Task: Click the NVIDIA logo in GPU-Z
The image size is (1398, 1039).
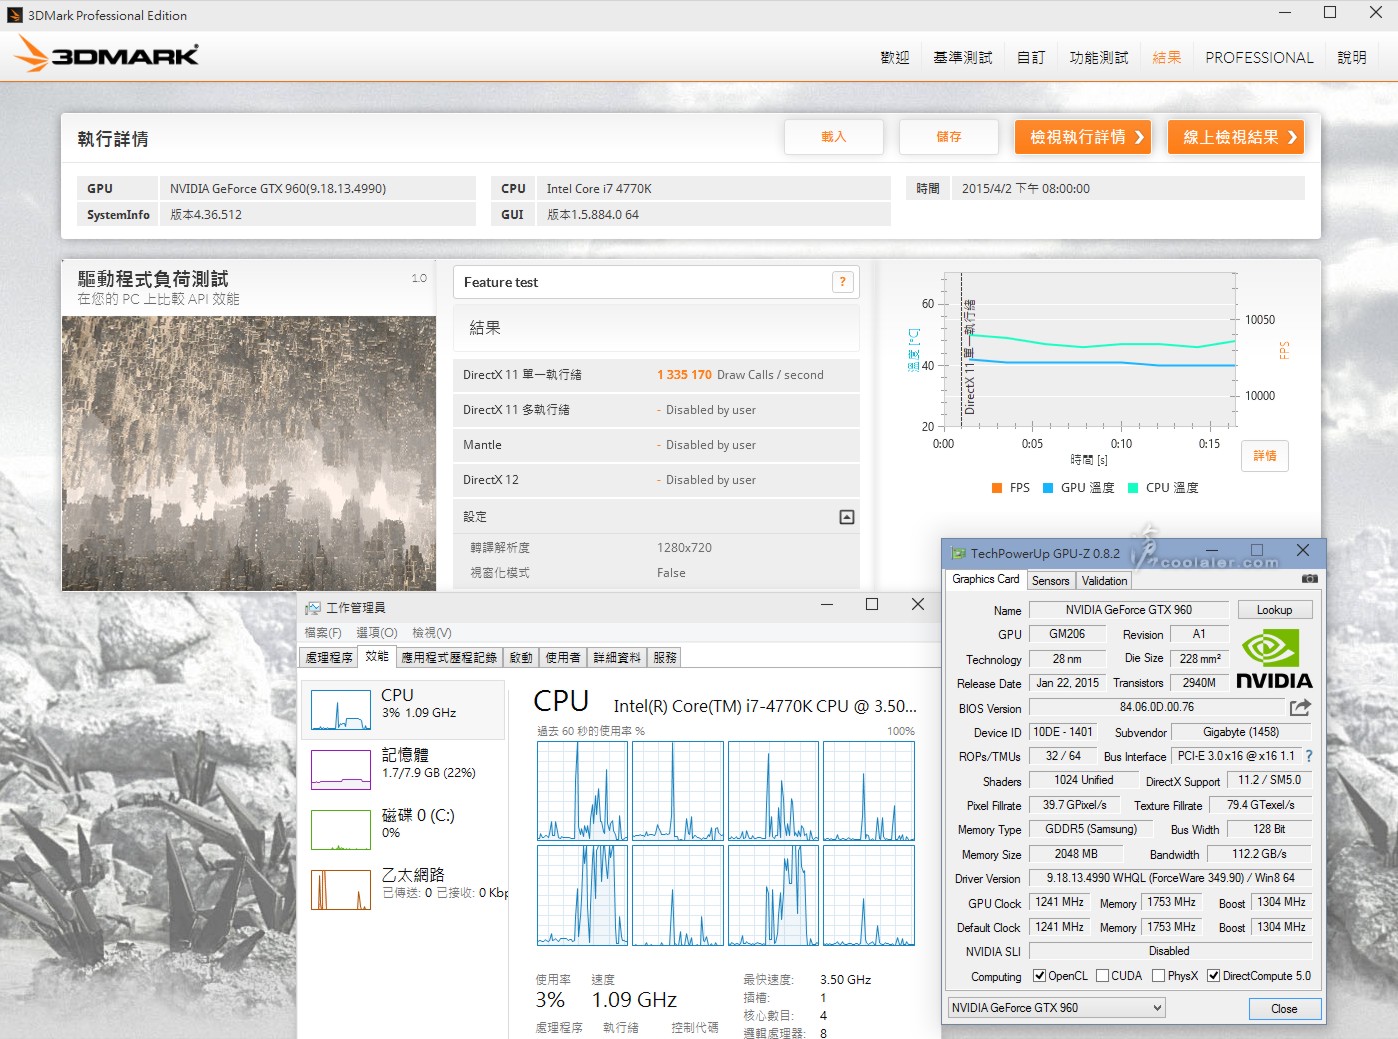Action: pyautogui.click(x=1273, y=659)
